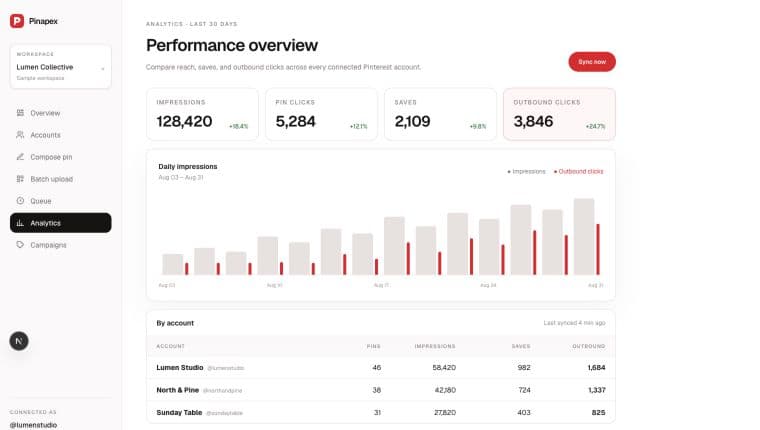
Task: Click the 1,684 outbound value
Action: pyautogui.click(x=596, y=367)
